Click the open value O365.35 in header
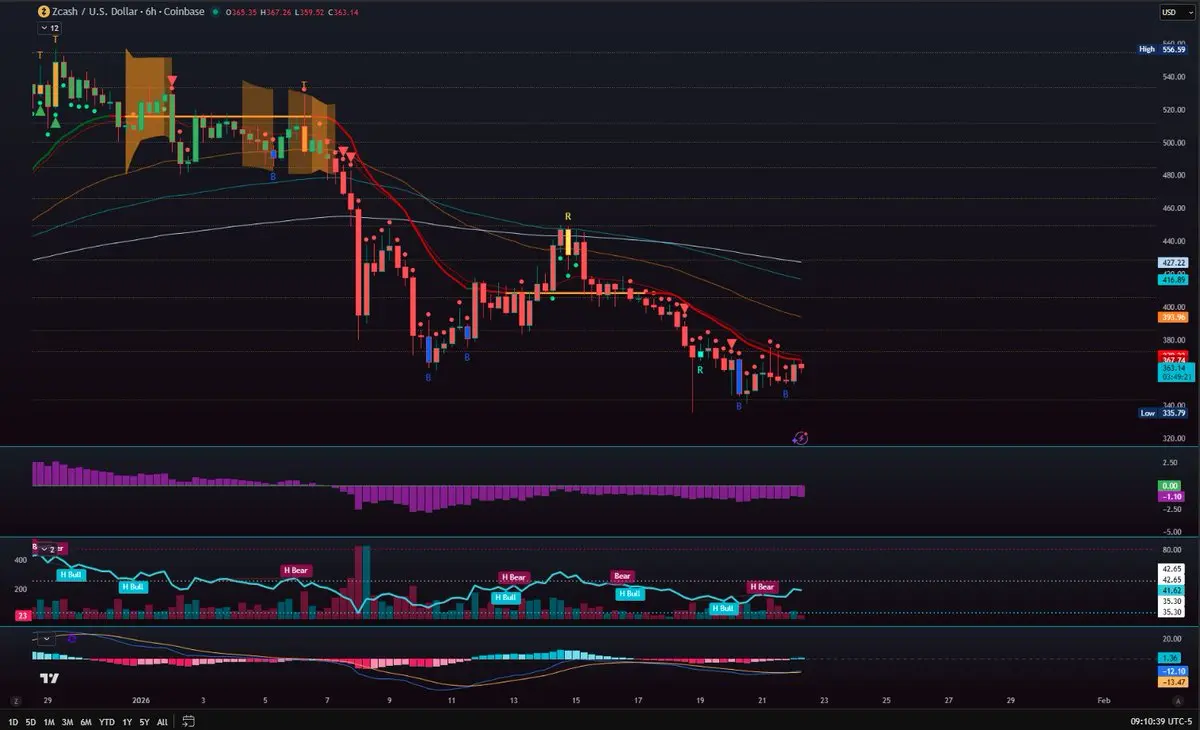 242,12
